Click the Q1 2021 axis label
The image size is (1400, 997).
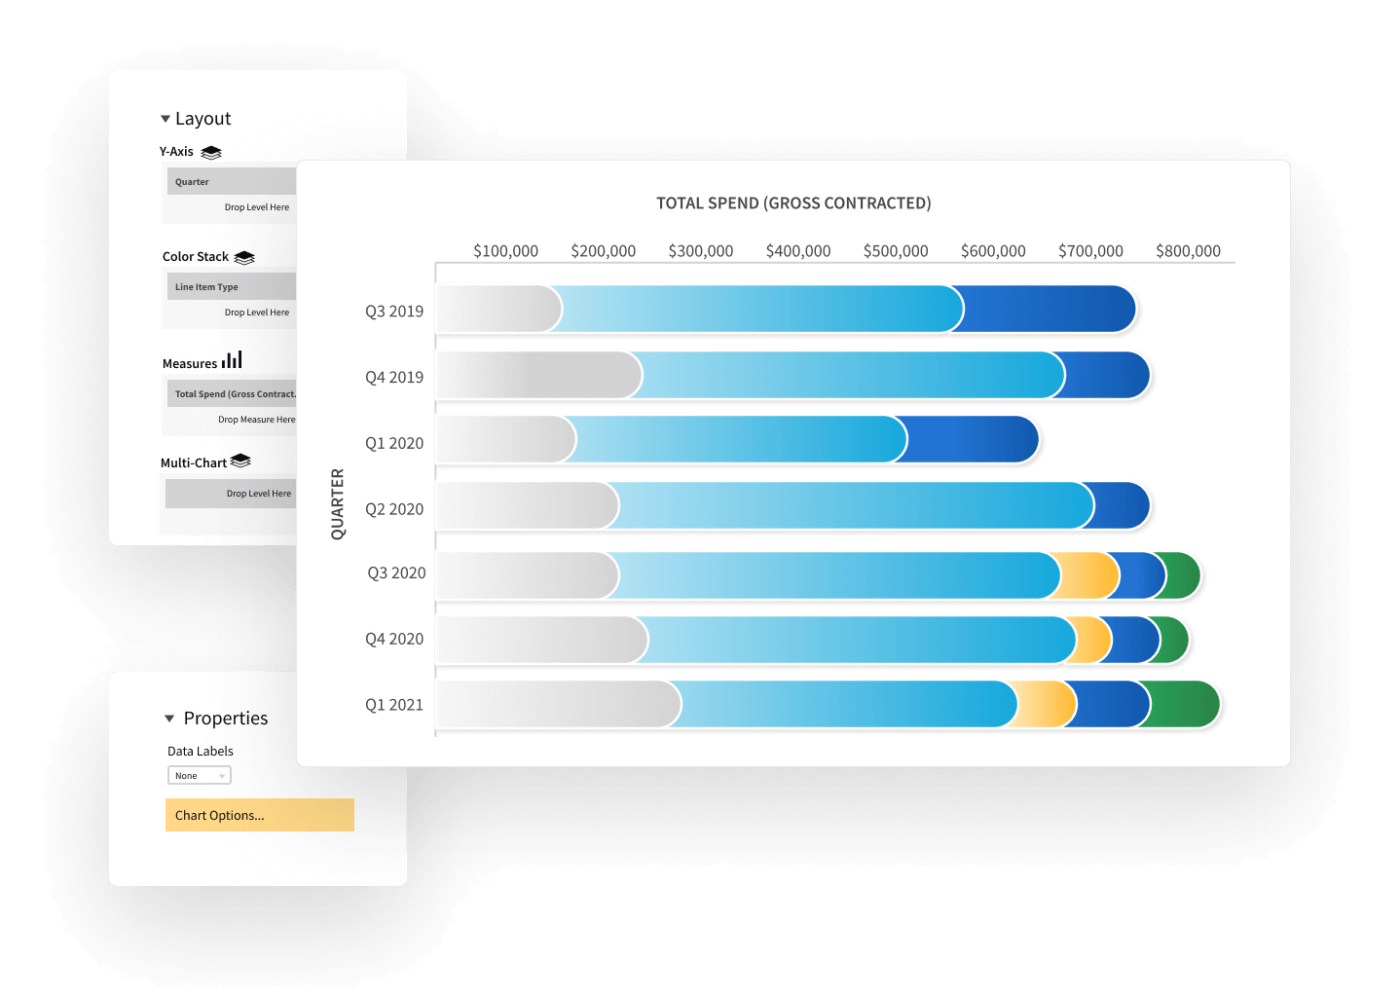coord(394,705)
